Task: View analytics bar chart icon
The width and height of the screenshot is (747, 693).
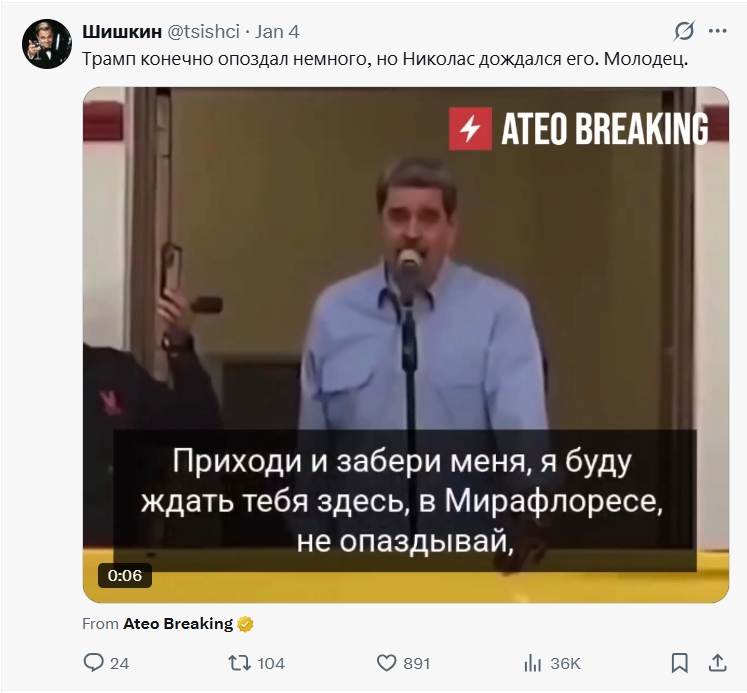Action: pos(533,663)
